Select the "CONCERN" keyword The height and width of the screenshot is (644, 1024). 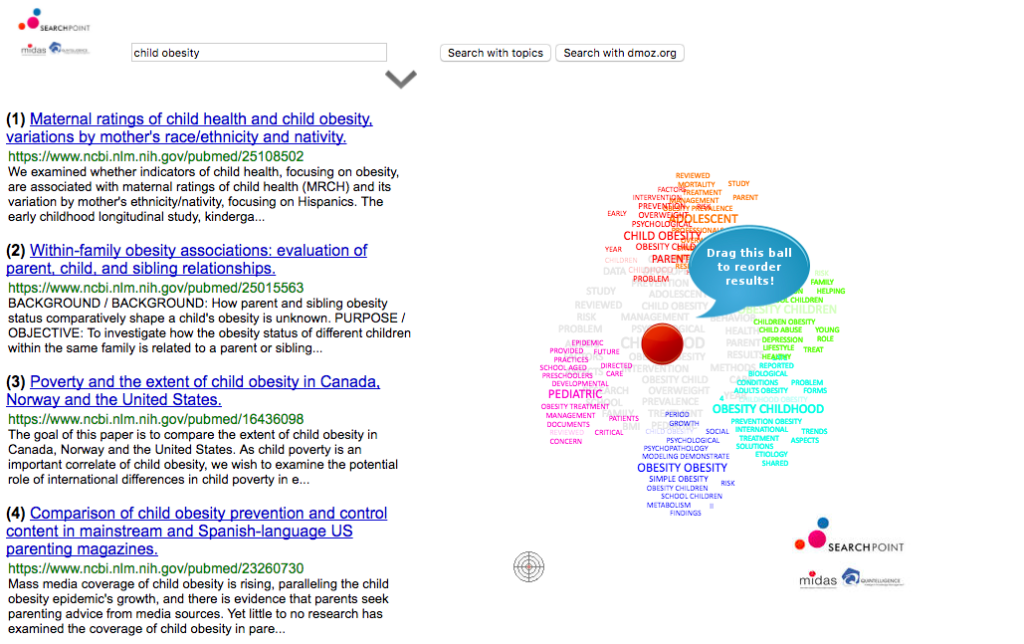coord(566,442)
